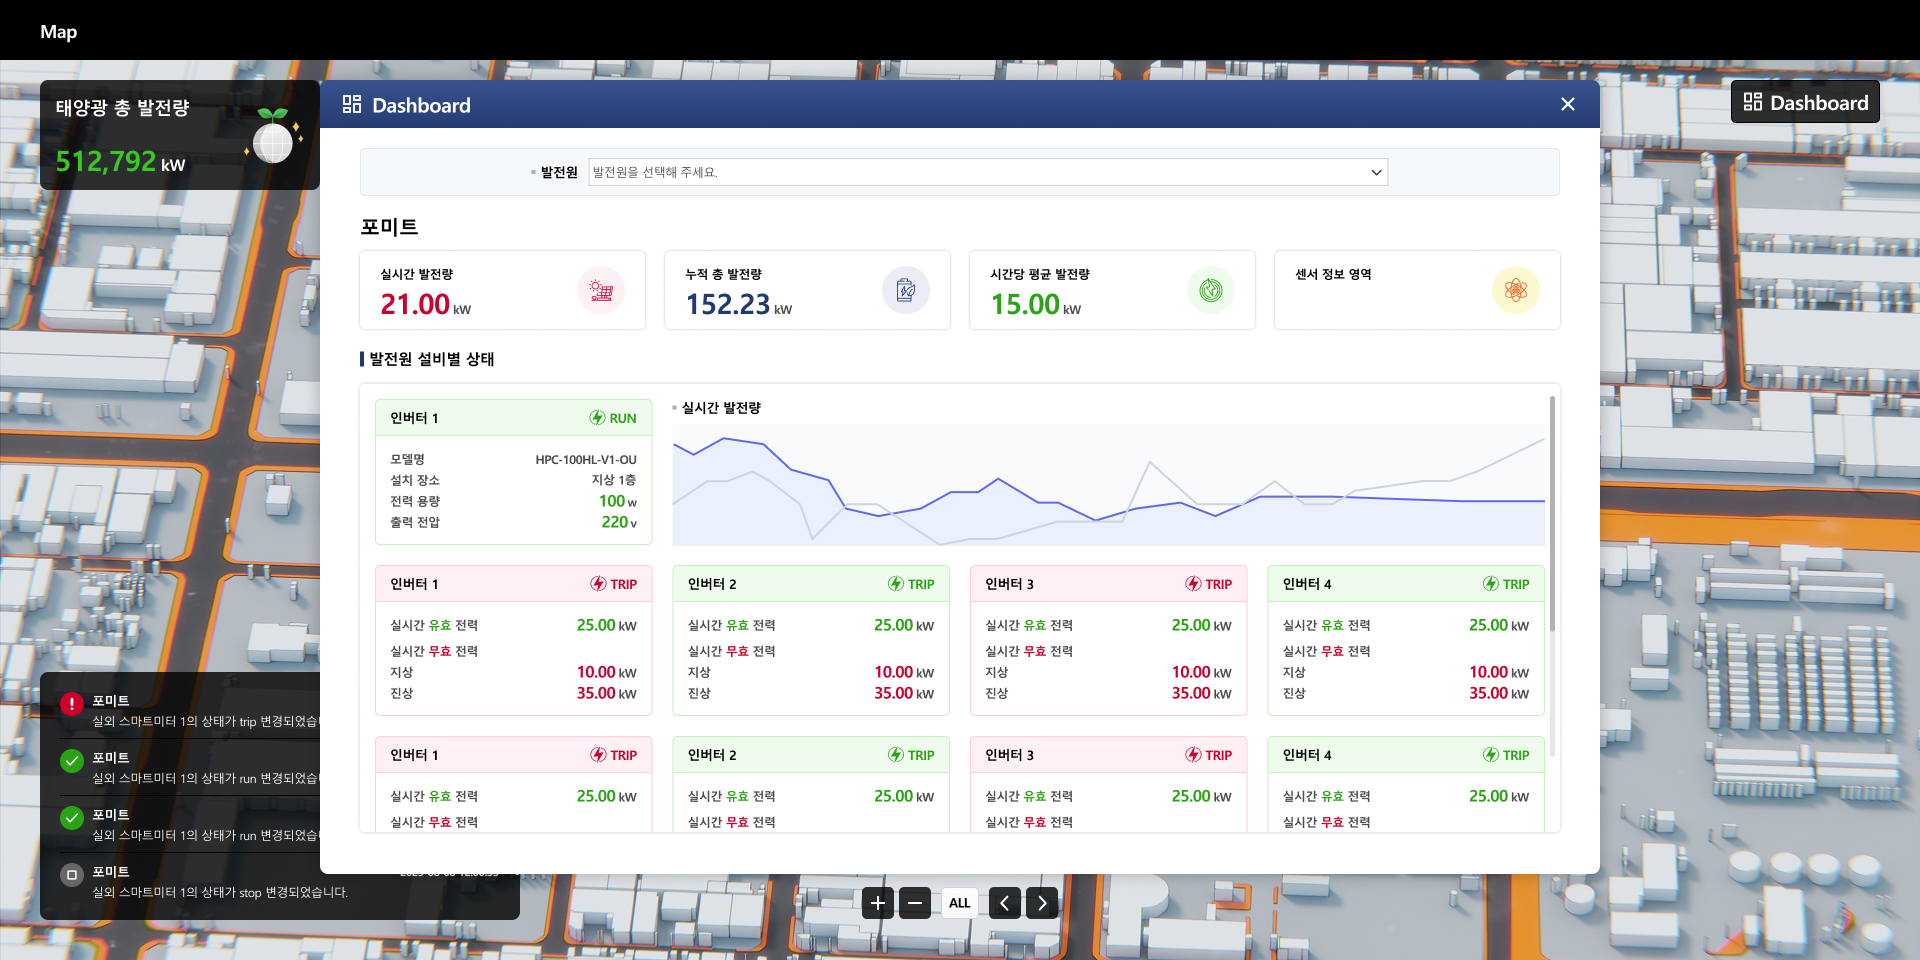Viewport: 1920px width, 960px height.
Task: Click the glowing globe sprout icon
Action: tap(273, 138)
